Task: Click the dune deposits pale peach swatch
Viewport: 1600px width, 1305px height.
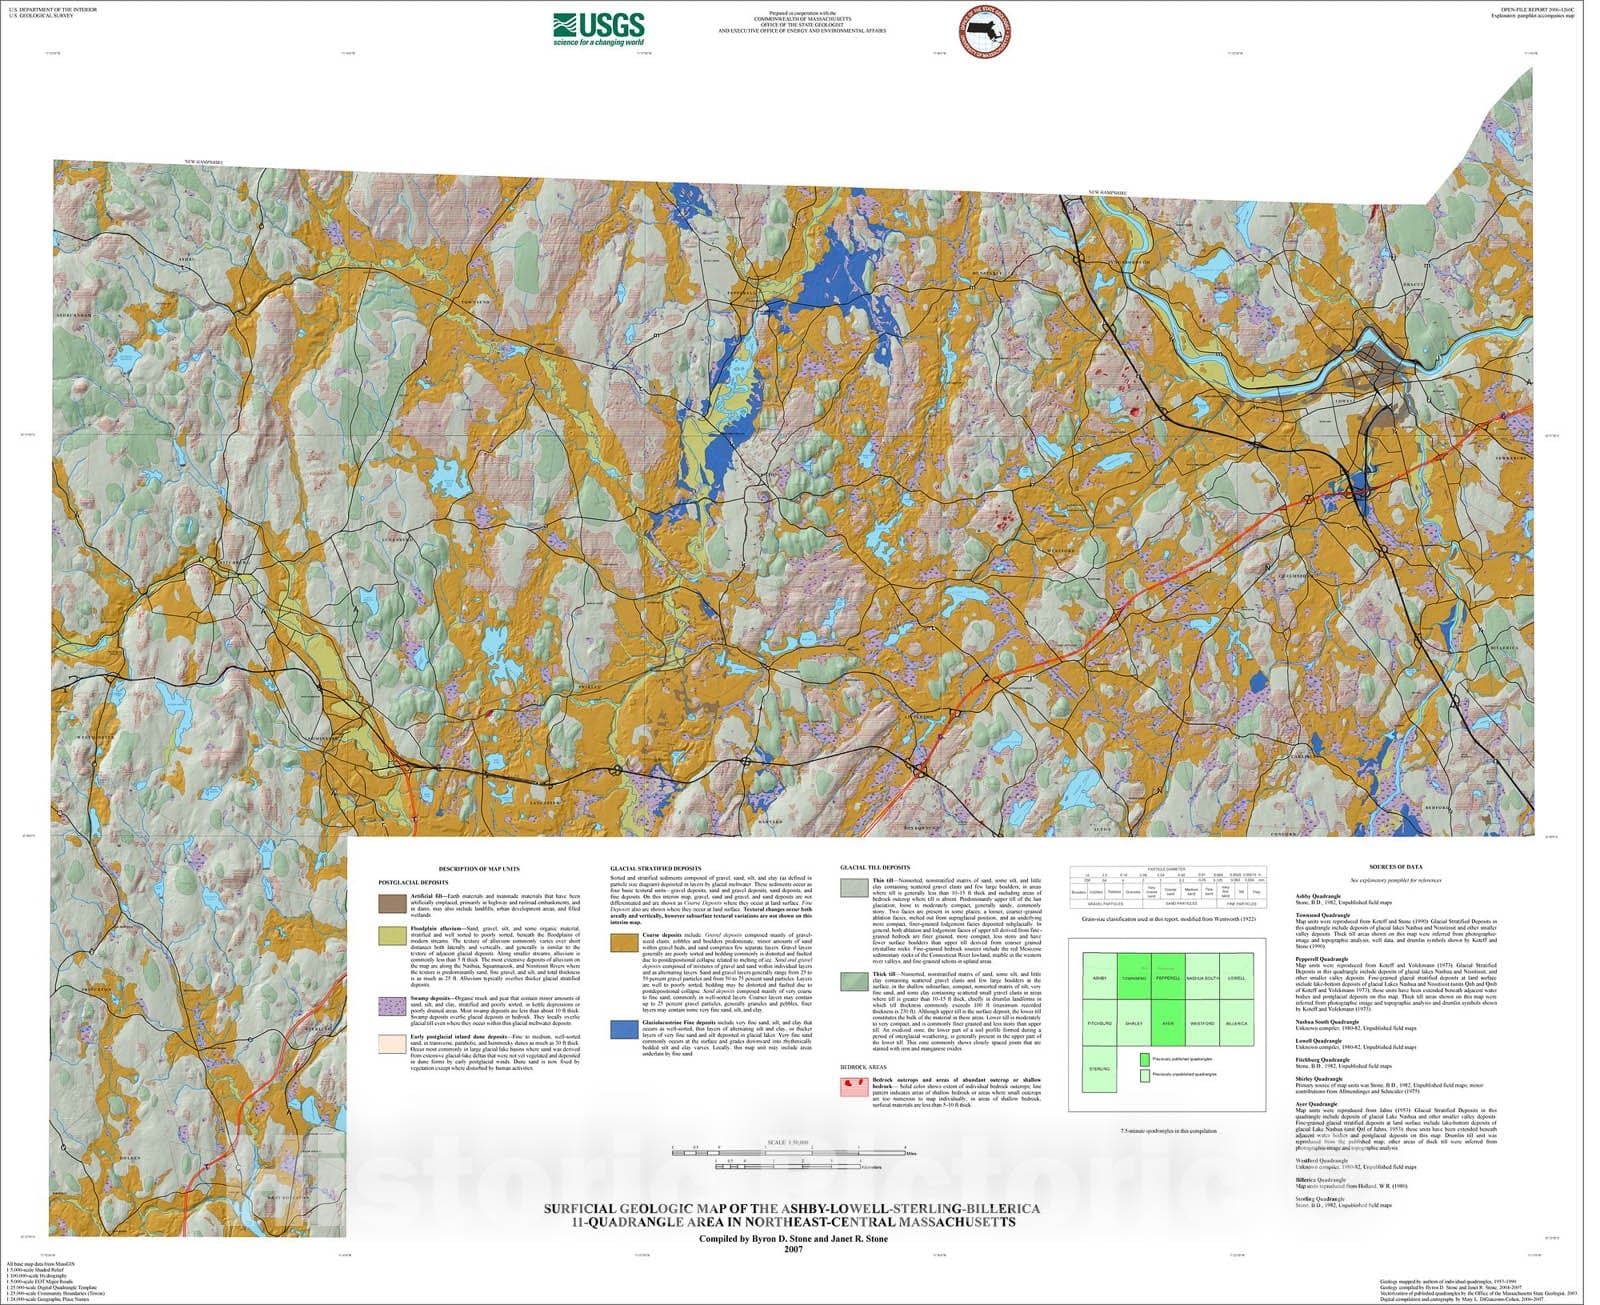Action: [x=392, y=1044]
